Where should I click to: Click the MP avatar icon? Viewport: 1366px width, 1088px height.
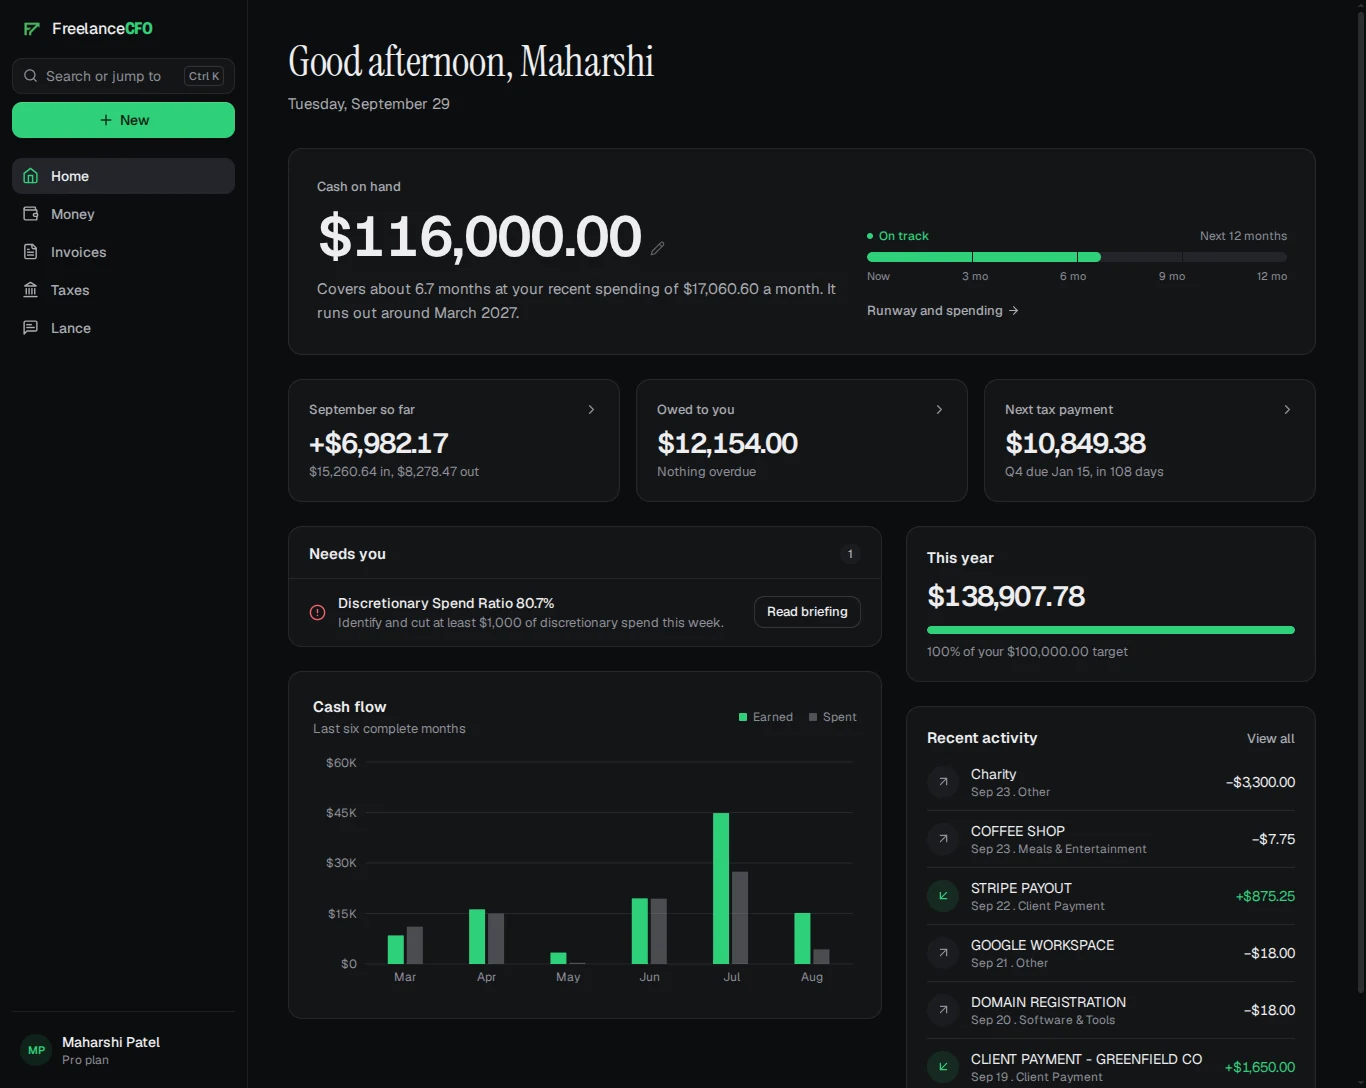pyautogui.click(x=37, y=1050)
